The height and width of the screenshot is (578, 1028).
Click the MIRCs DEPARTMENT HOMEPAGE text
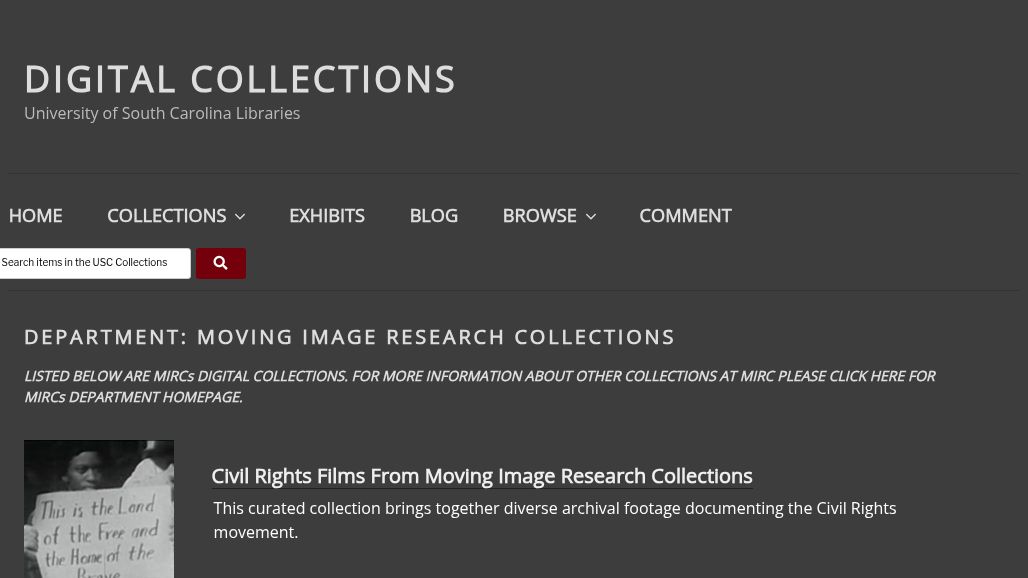[133, 397]
